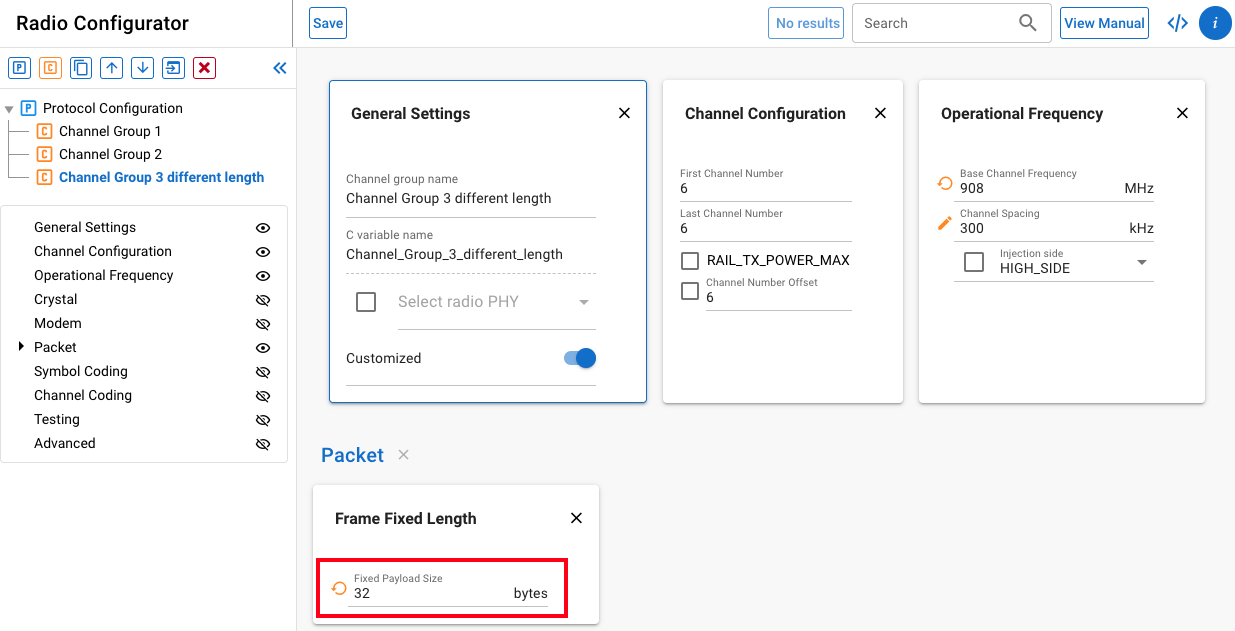Click the Fixed Payload Size field
This screenshot has height=631, width=1235.
[430, 593]
